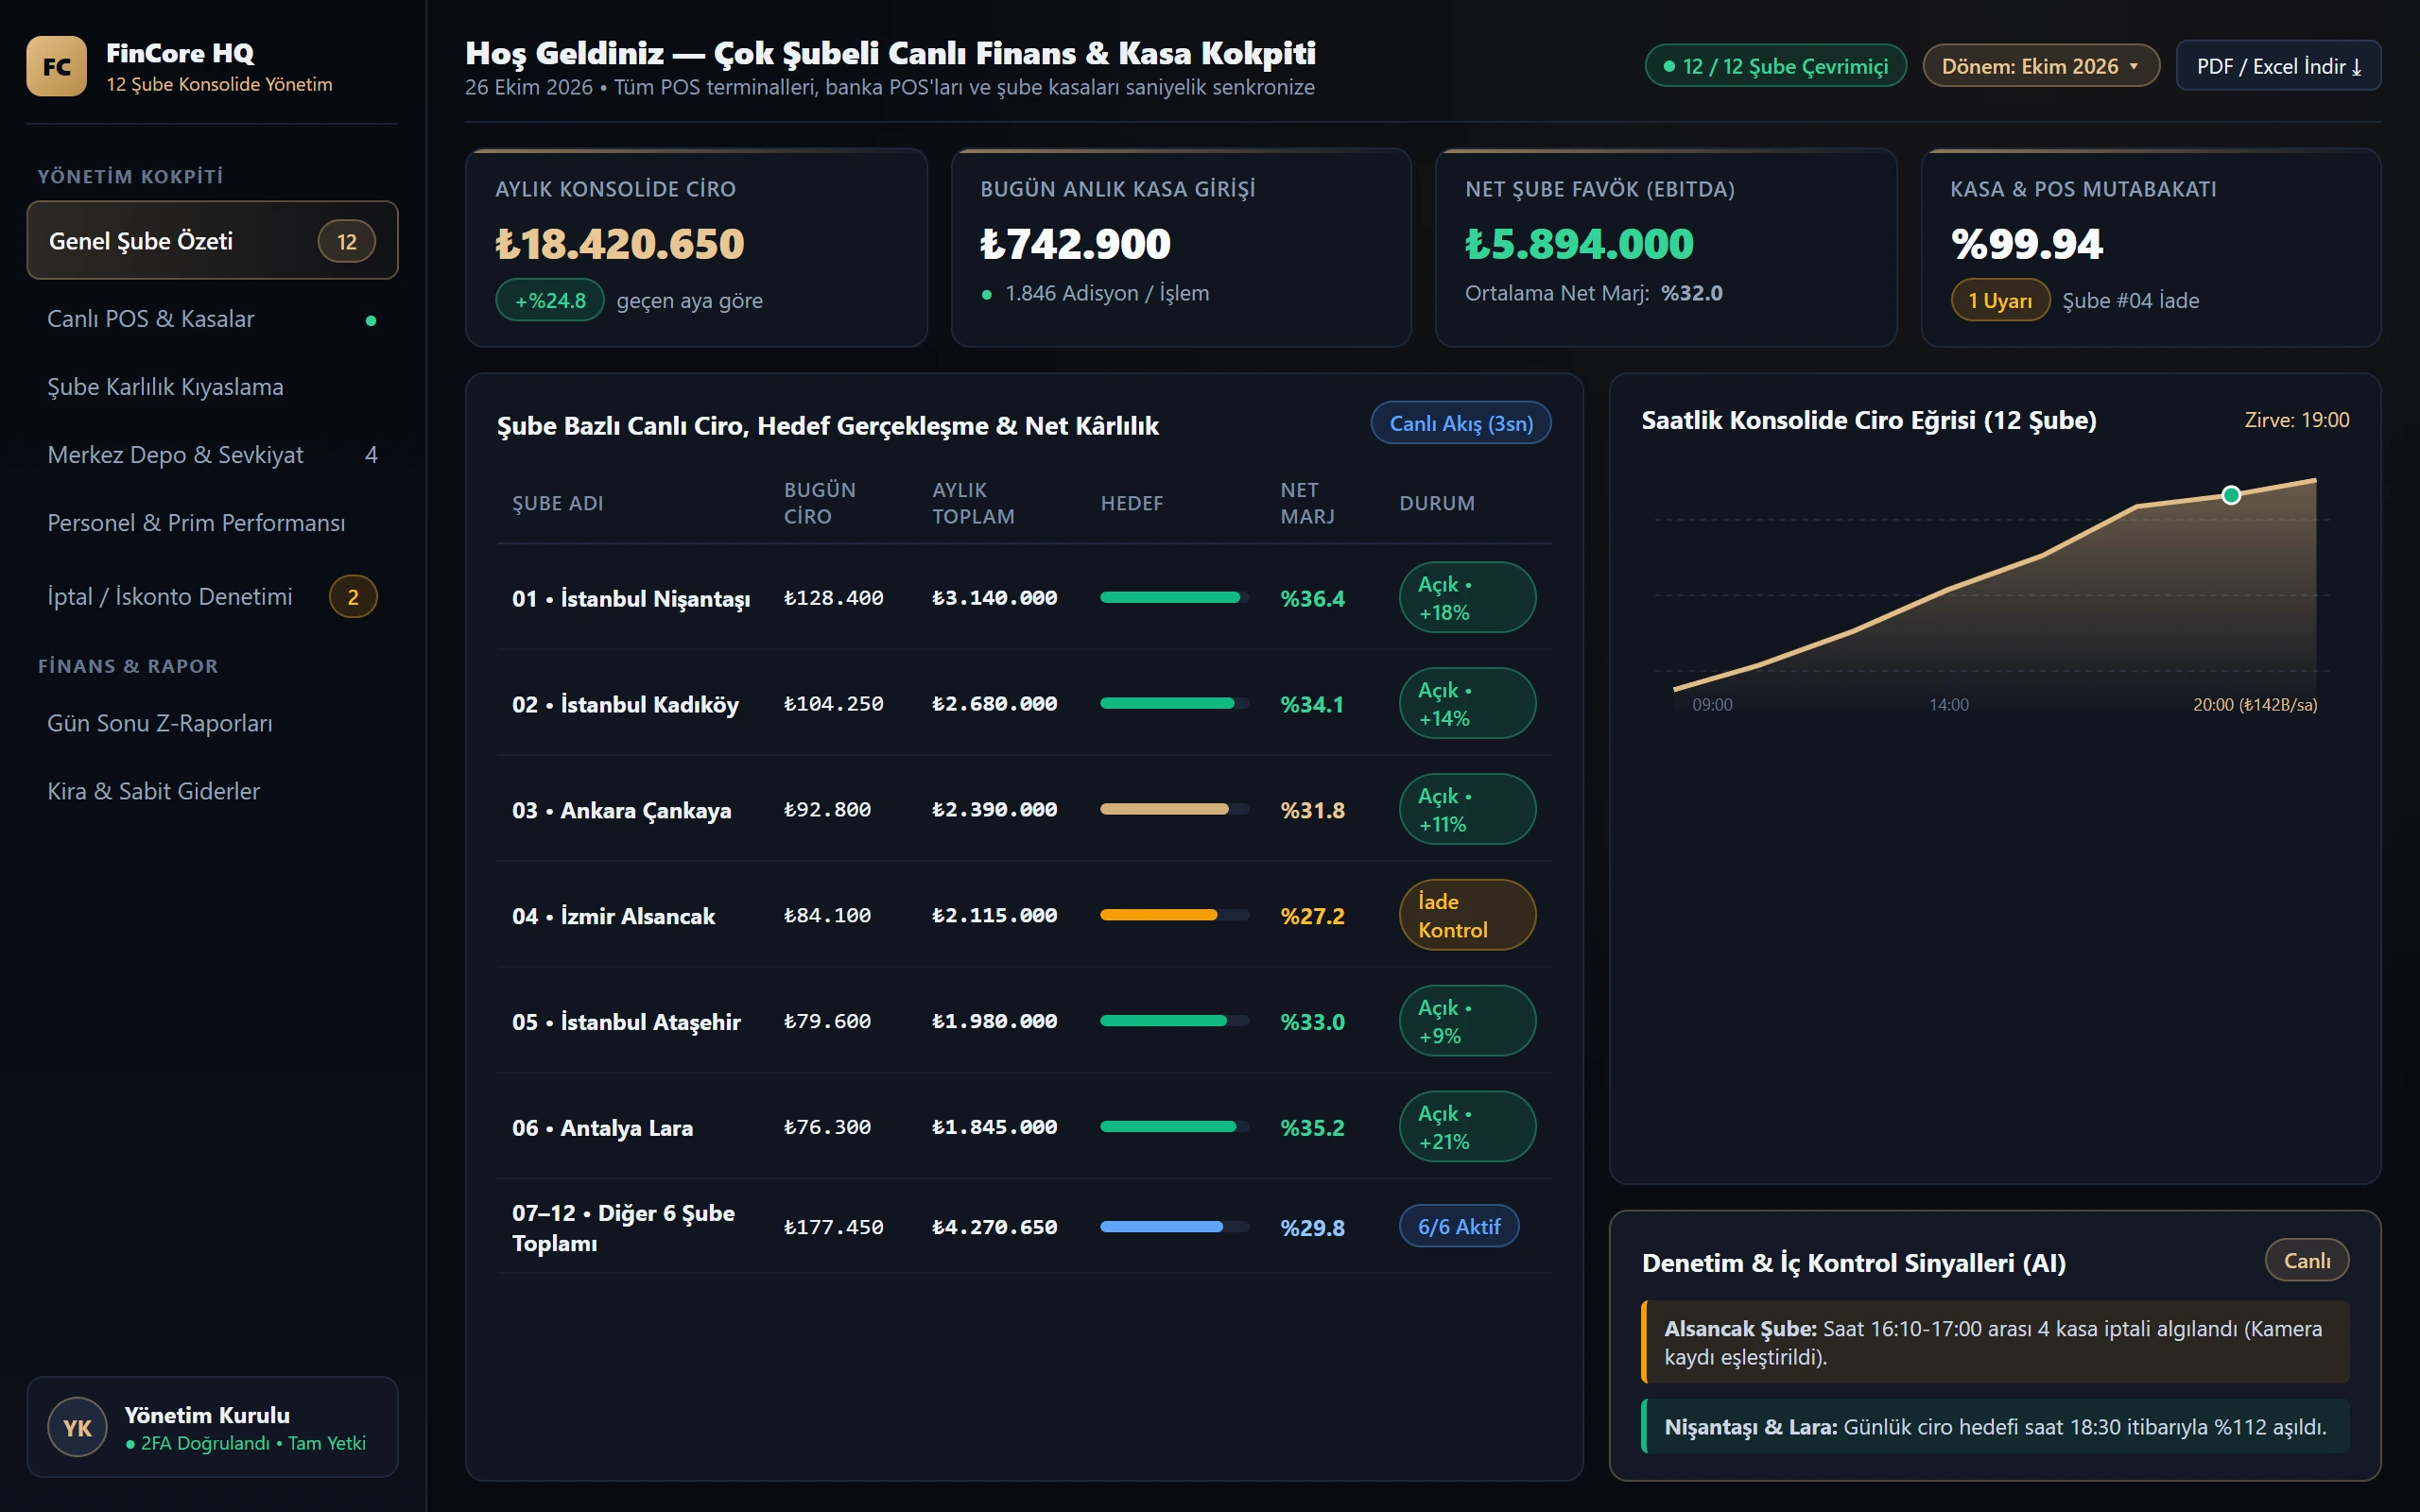The height and width of the screenshot is (1512, 2420).
Task: Click the YK user avatar
Action: pyautogui.click(x=77, y=1427)
